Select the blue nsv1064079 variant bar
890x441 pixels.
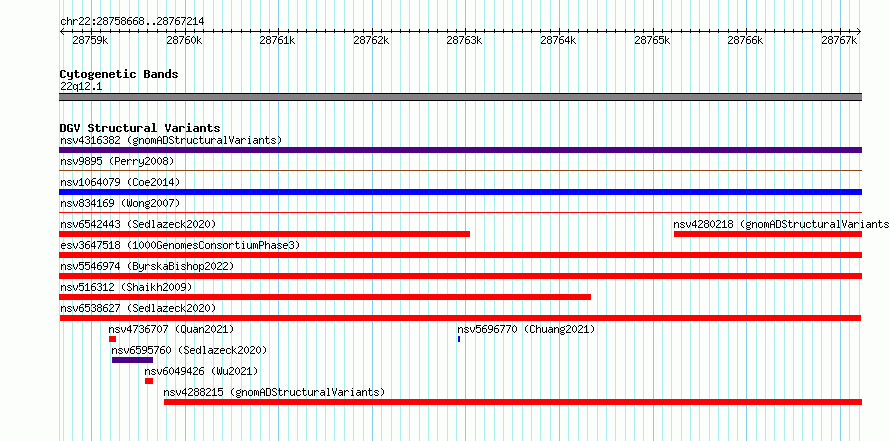point(460,192)
